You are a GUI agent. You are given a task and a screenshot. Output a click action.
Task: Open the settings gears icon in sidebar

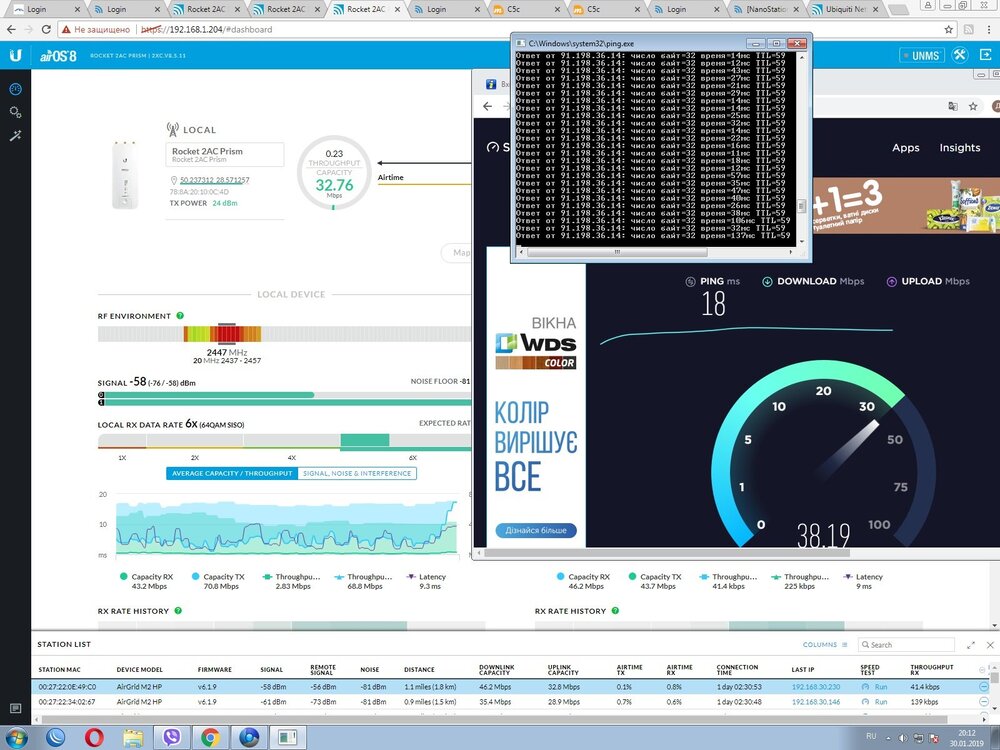click(15, 112)
